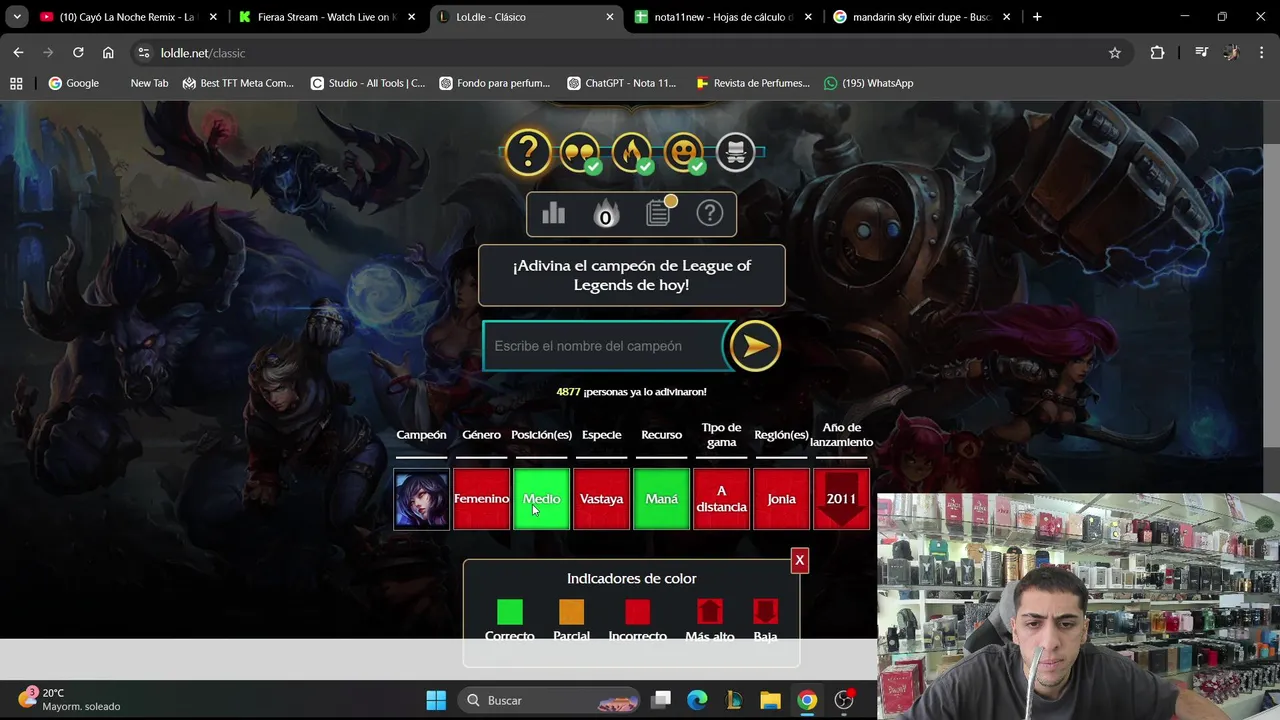
Task: Open Task View on the taskbar
Action: tap(660, 700)
